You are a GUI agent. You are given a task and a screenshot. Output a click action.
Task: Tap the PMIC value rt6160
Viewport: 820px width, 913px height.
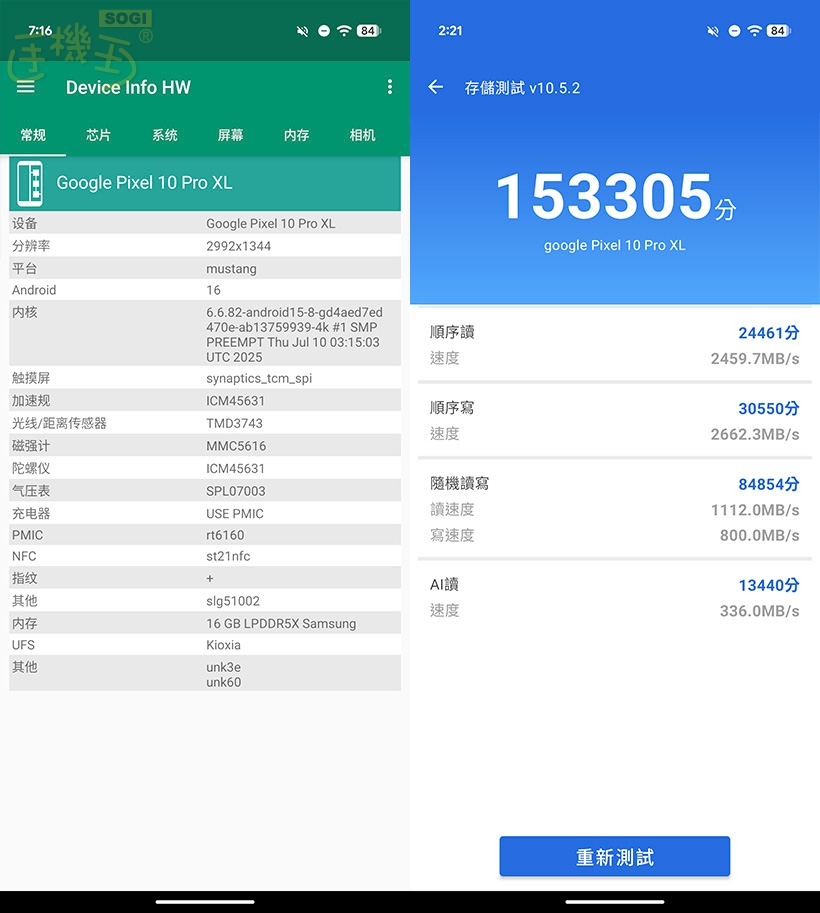[x=225, y=535]
